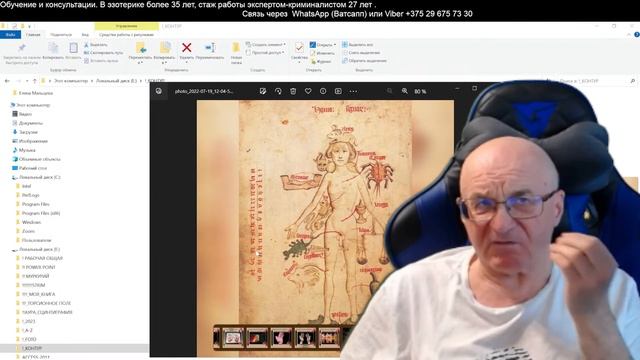Image resolution: width=640 pixels, height=360 pixels.
Task: Click Copy path in clipboard group
Action: point(103,53)
